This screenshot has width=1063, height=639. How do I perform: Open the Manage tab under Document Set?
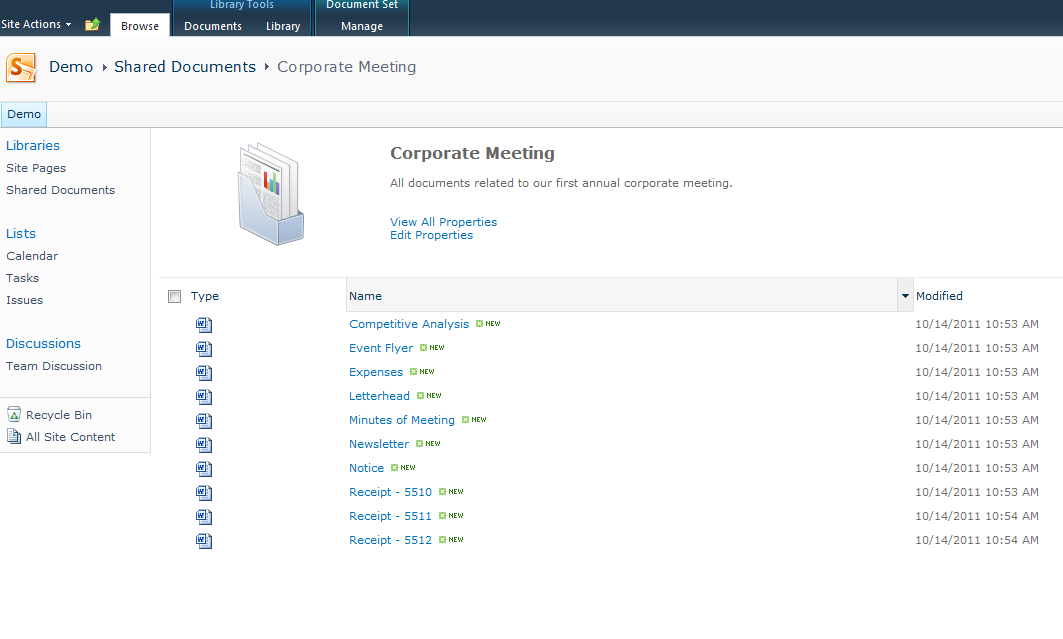click(361, 26)
